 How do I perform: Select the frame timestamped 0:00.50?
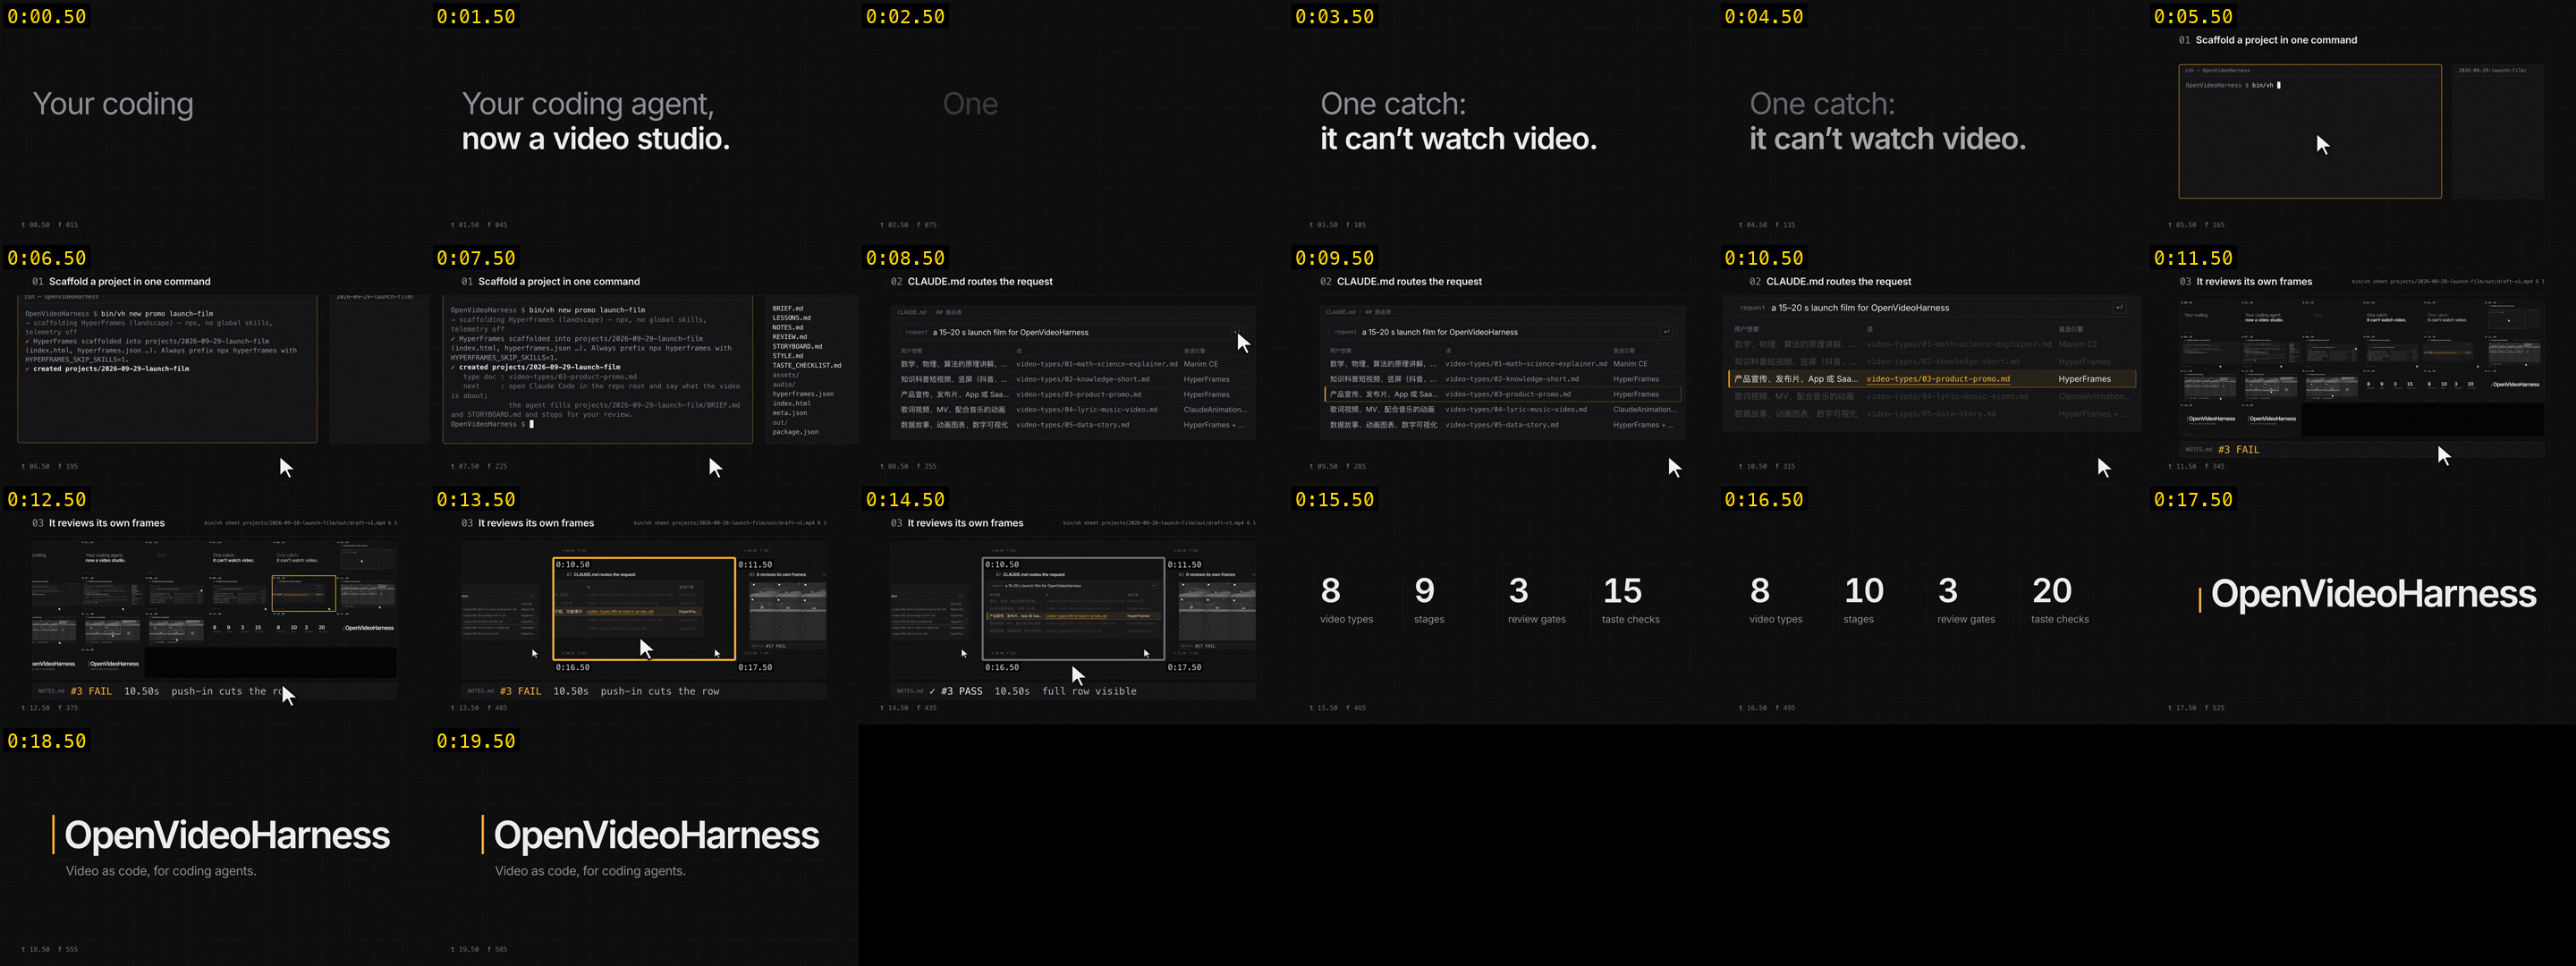coord(214,120)
